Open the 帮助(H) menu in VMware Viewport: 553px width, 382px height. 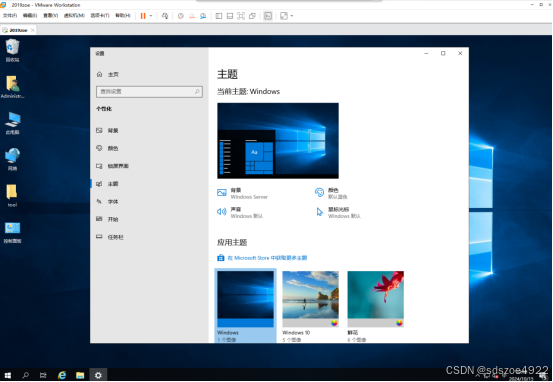(123, 16)
